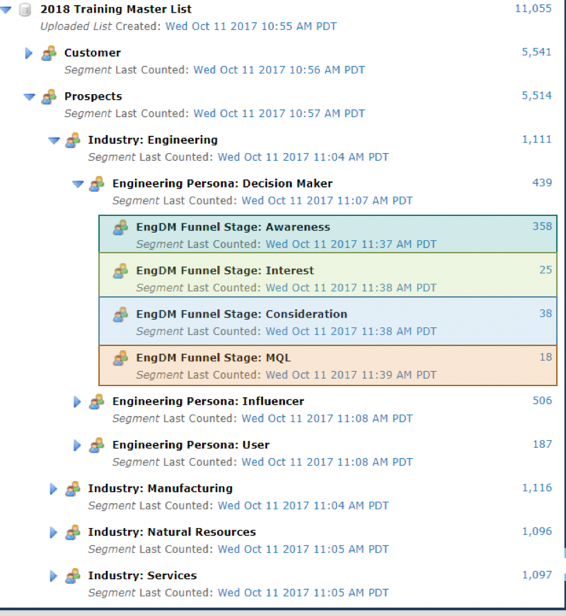Click the Prospects segment people icon
This screenshot has height=616, width=566.
point(49,97)
